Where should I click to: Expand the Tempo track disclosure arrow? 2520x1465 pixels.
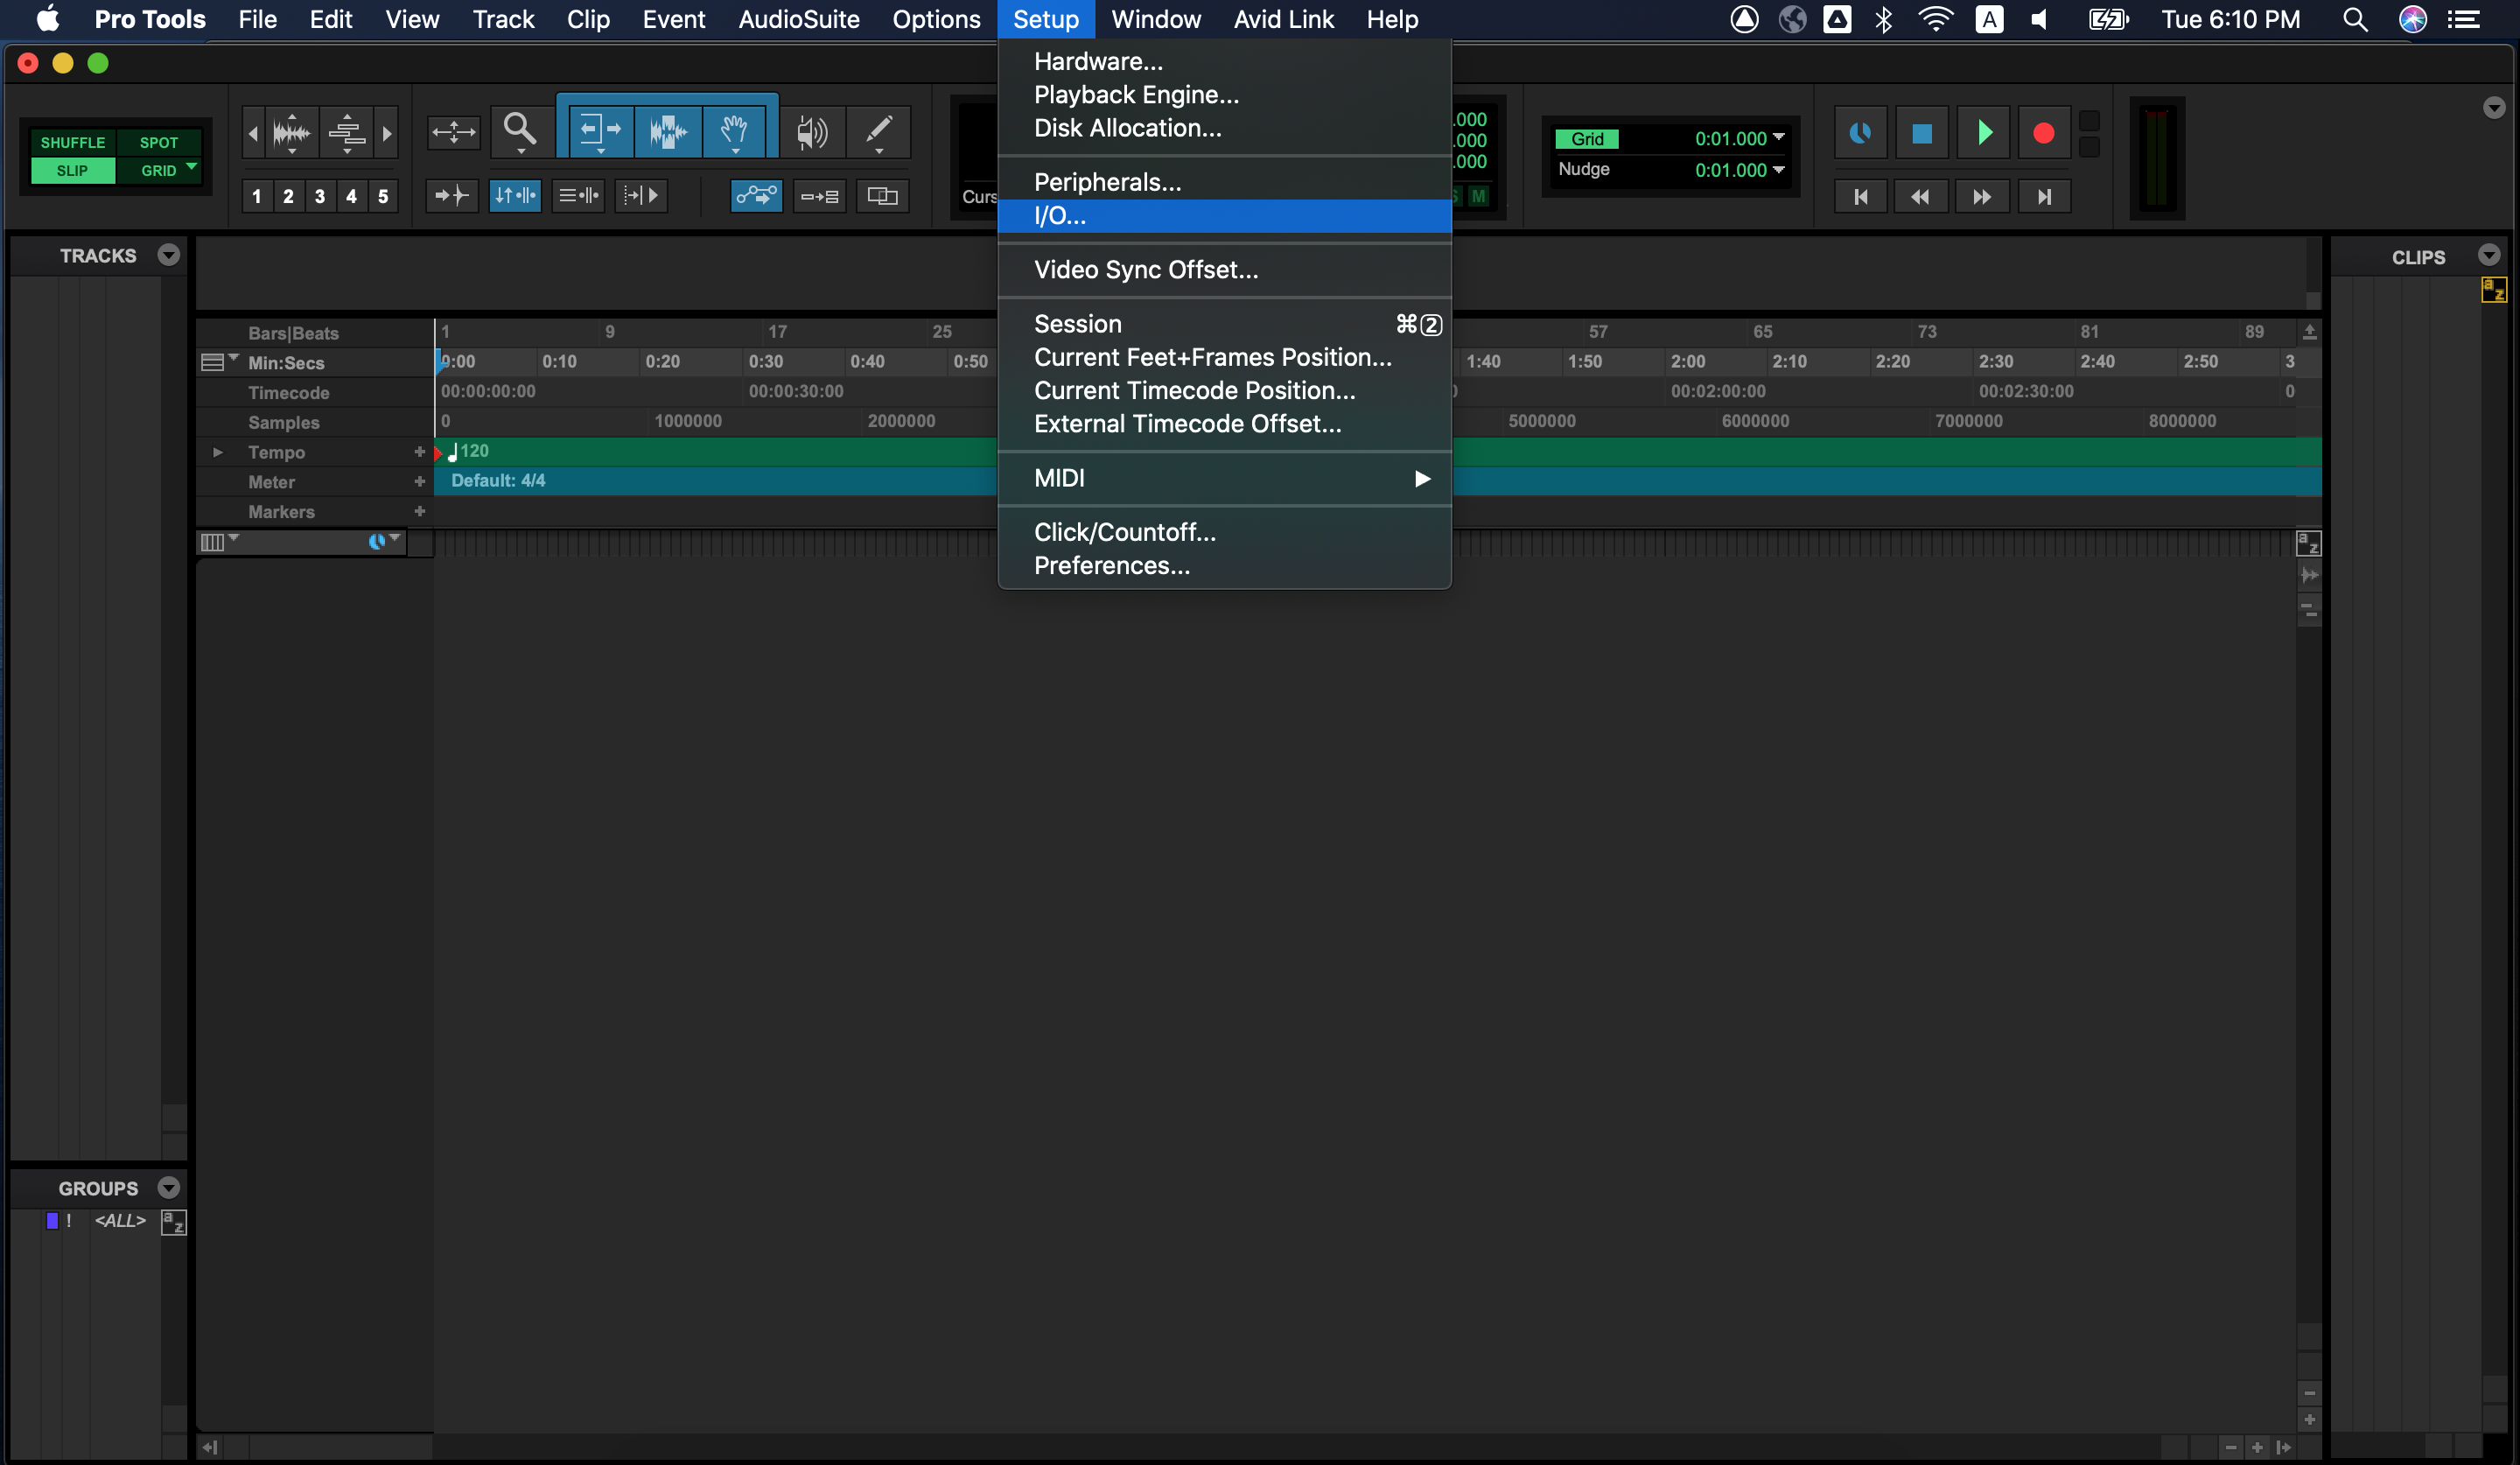[214, 450]
